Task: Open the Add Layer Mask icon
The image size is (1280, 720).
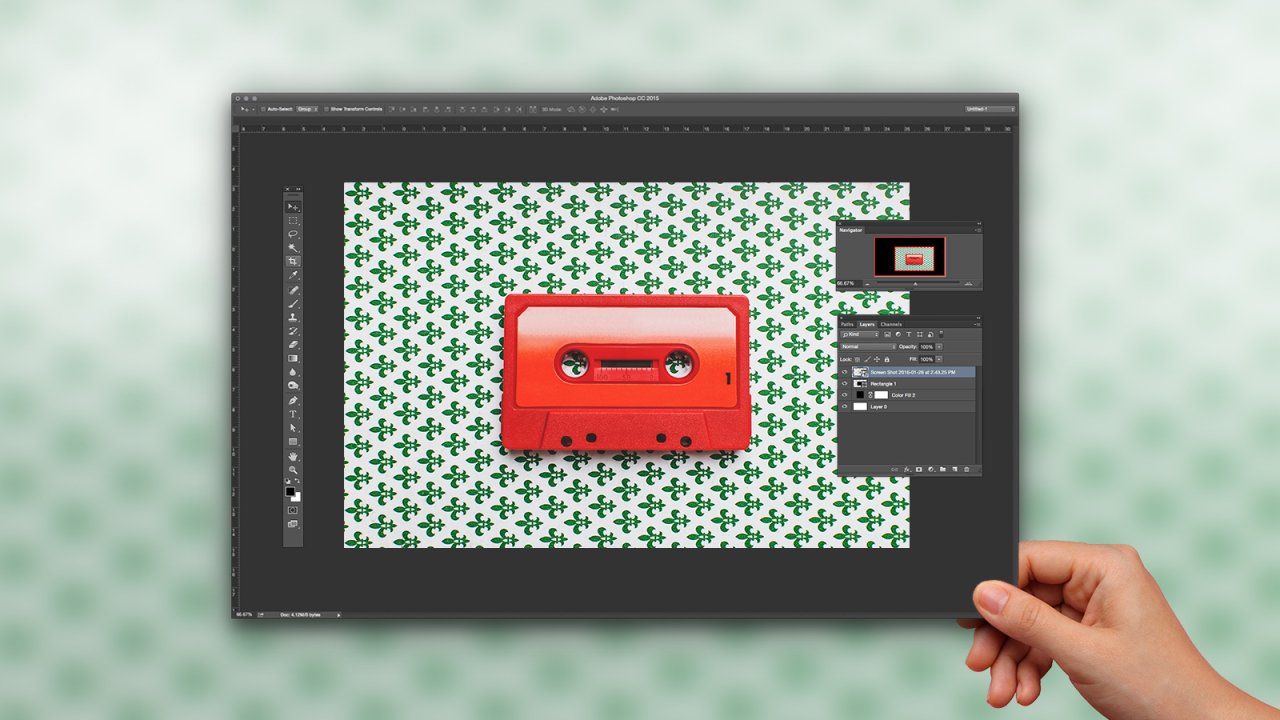Action: (918, 468)
